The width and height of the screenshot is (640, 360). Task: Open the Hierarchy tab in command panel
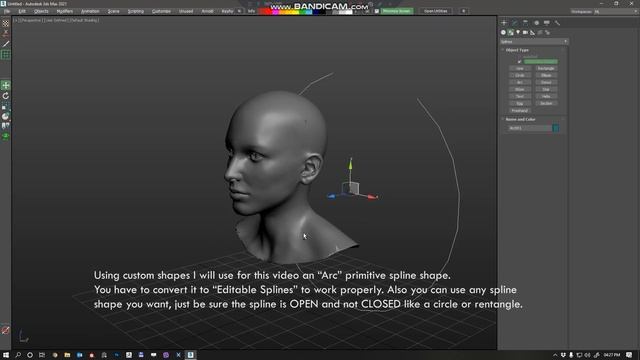point(525,23)
